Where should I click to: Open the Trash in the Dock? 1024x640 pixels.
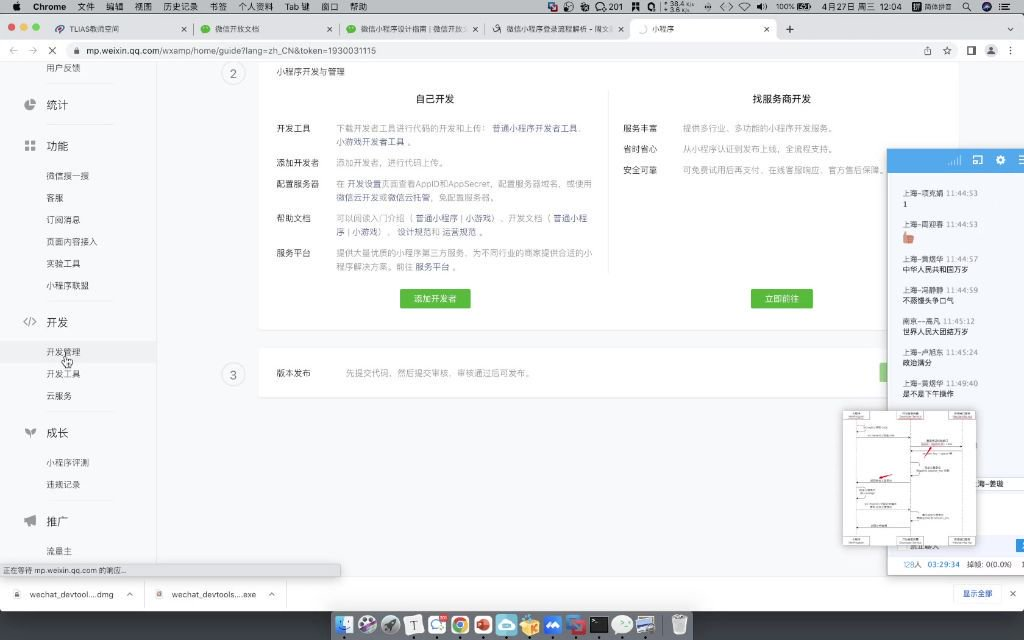[679, 624]
